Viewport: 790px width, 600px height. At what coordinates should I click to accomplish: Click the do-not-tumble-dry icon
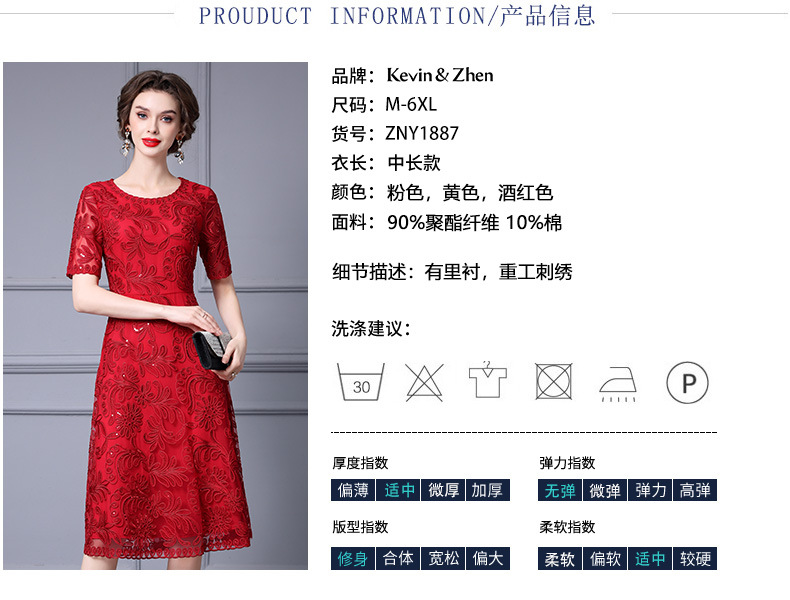click(554, 381)
